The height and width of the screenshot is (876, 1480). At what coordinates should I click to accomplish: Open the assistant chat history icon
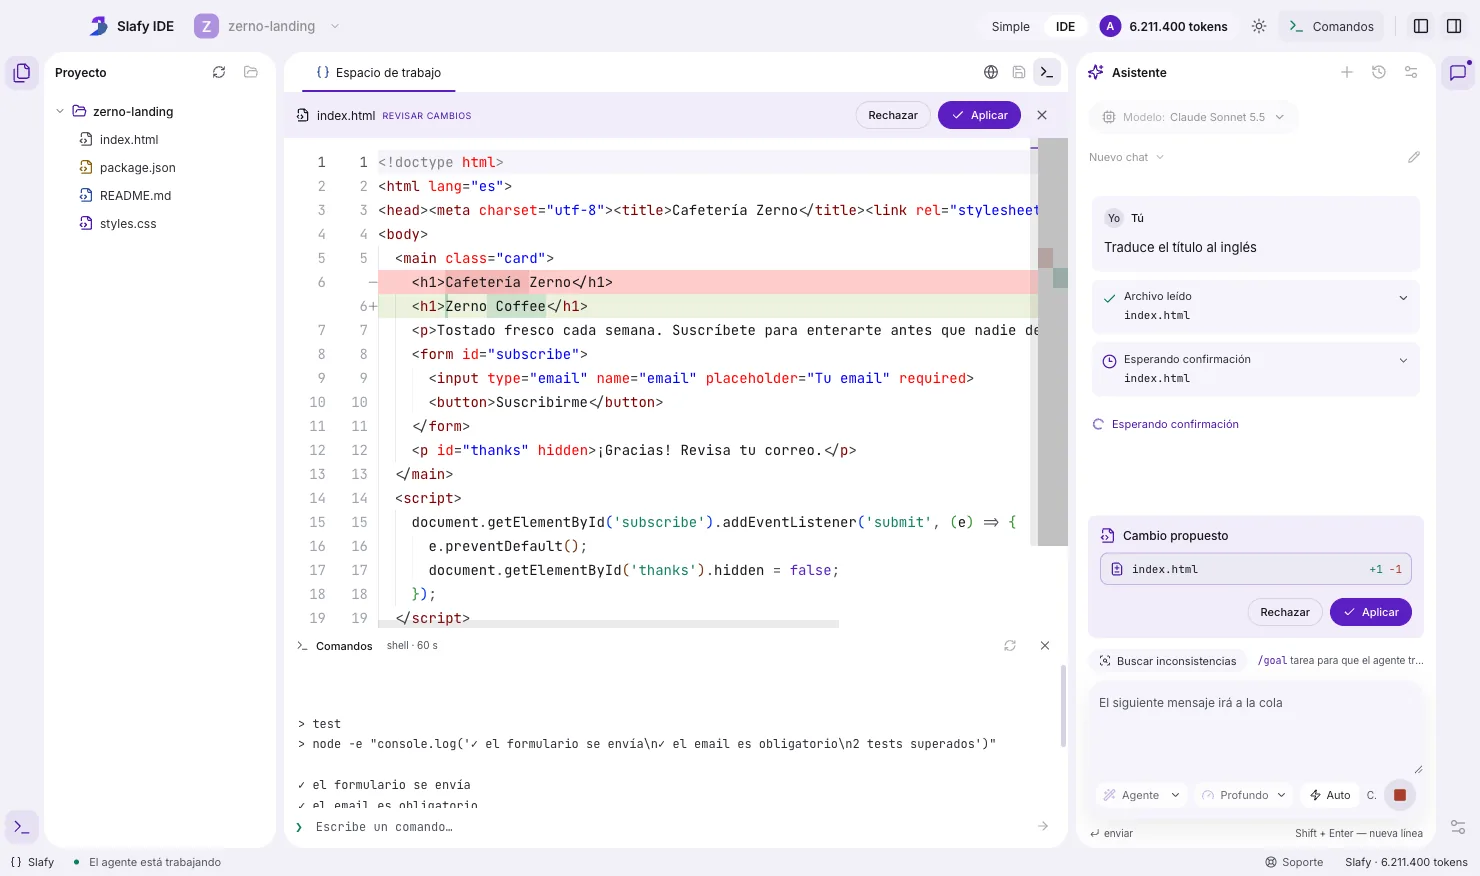[1379, 72]
